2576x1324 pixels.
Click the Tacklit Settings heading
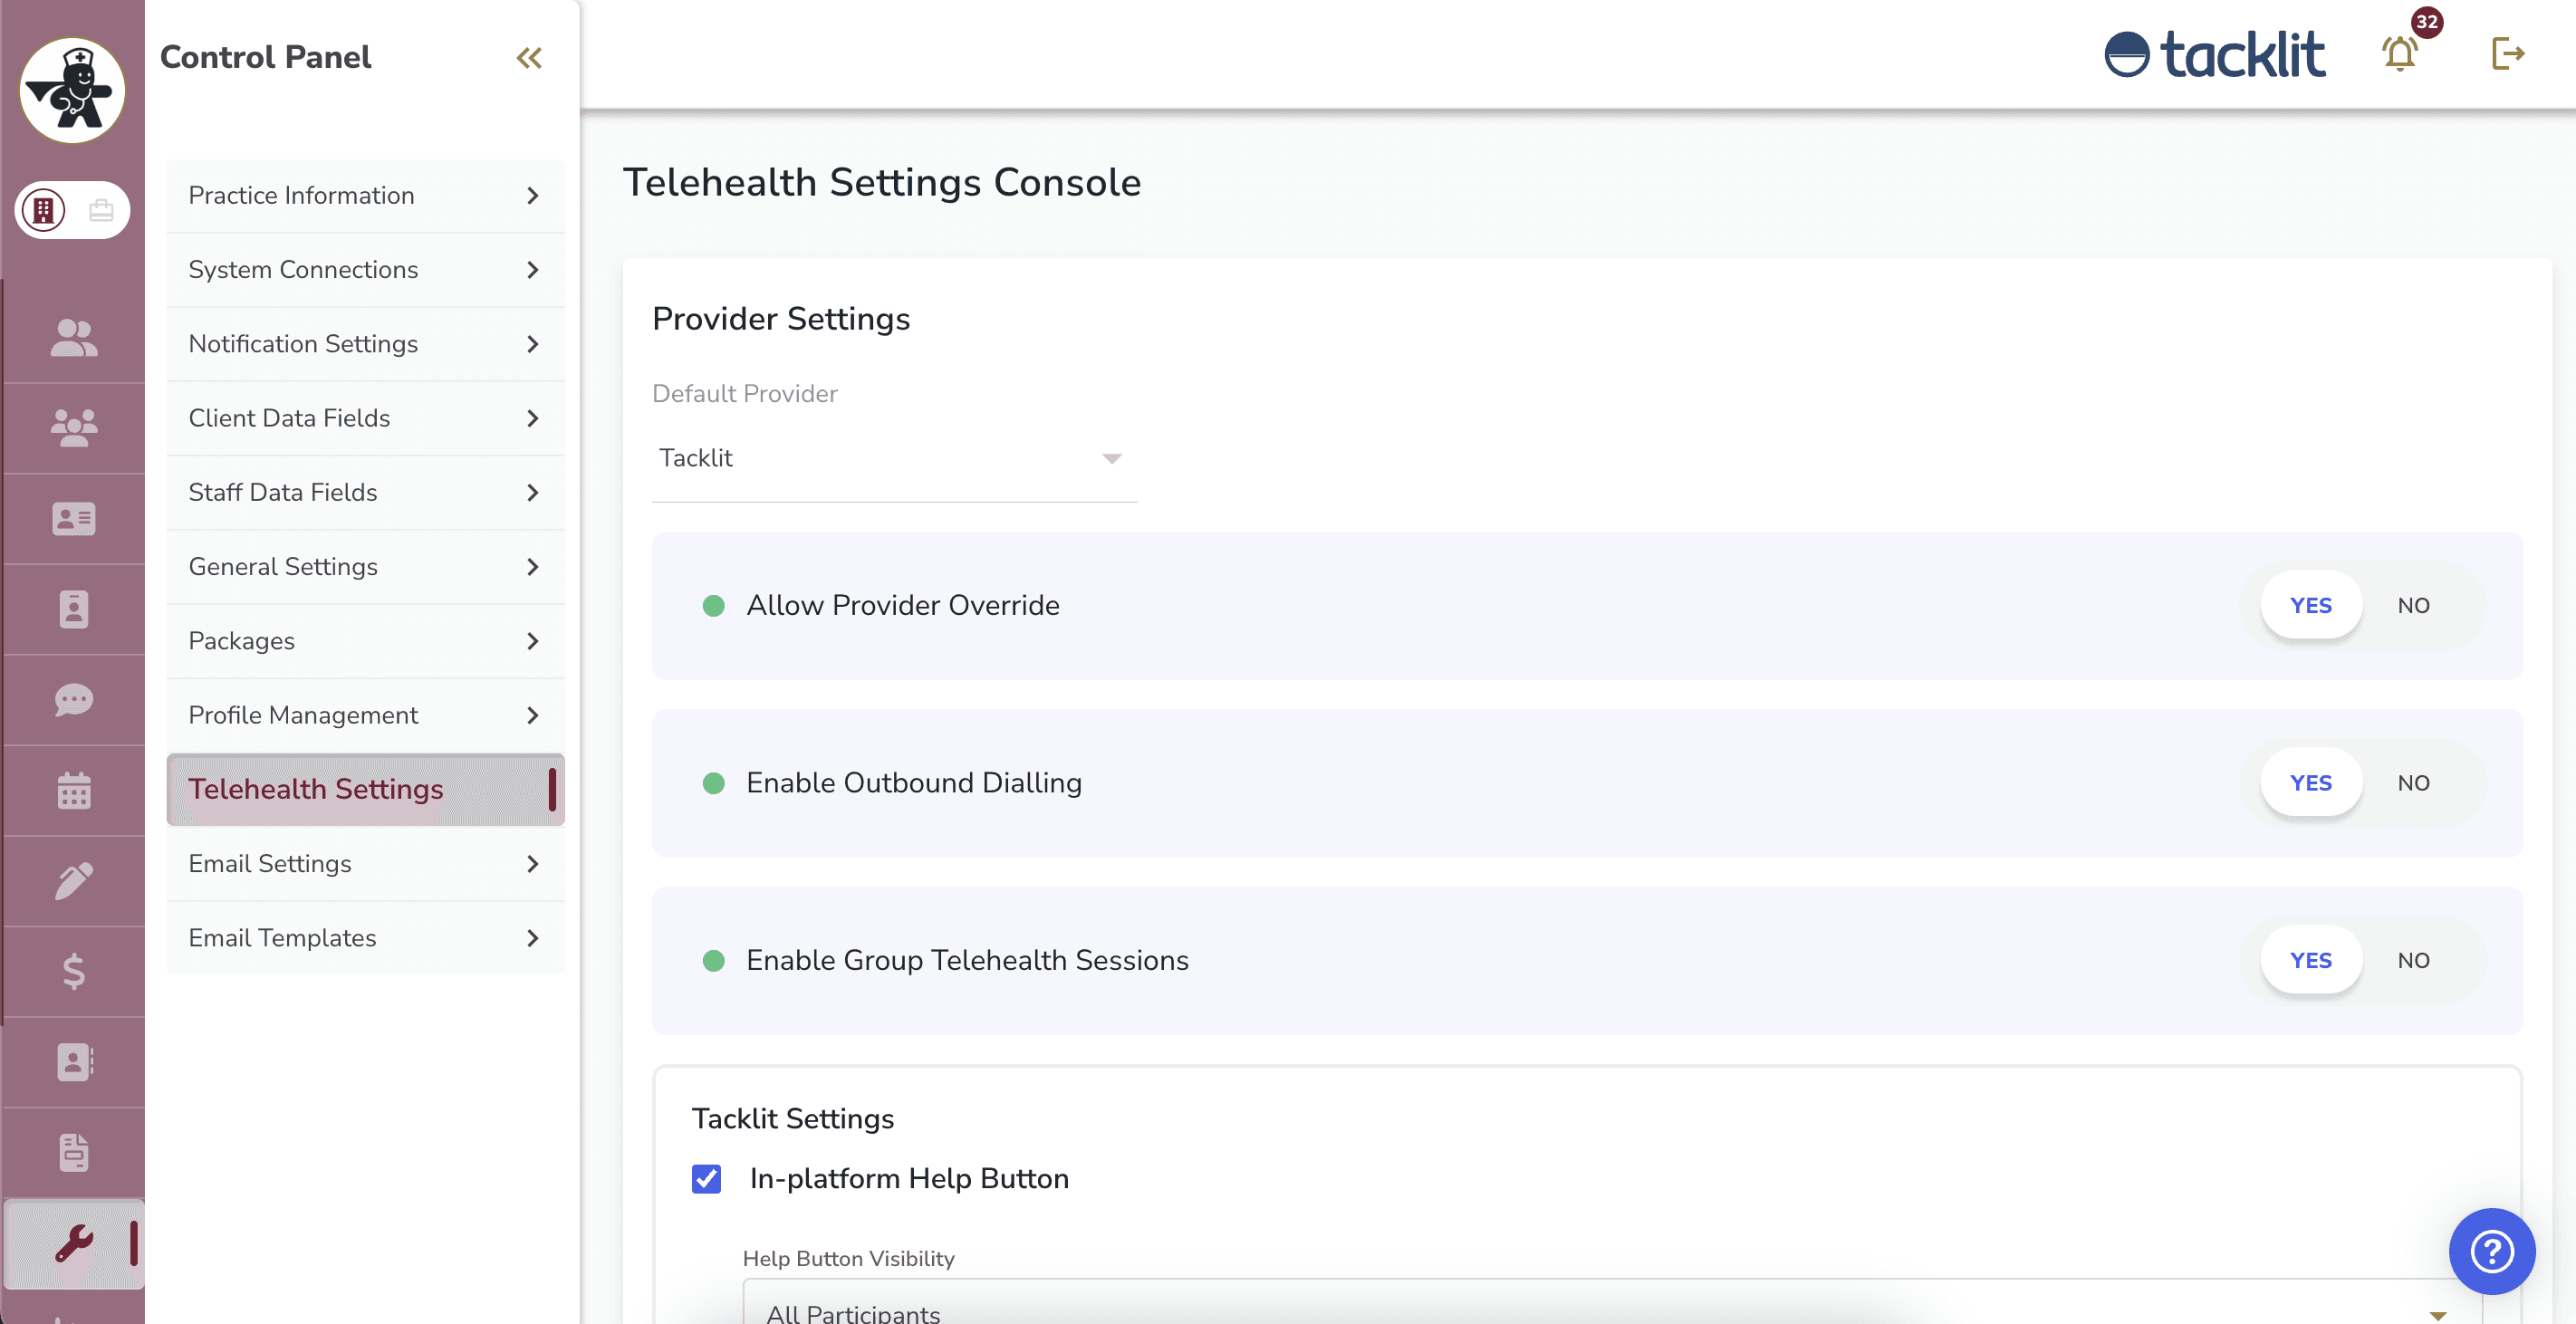click(x=793, y=1119)
